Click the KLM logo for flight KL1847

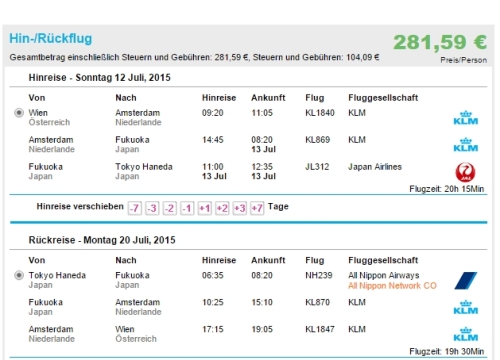(x=466, y=335)
